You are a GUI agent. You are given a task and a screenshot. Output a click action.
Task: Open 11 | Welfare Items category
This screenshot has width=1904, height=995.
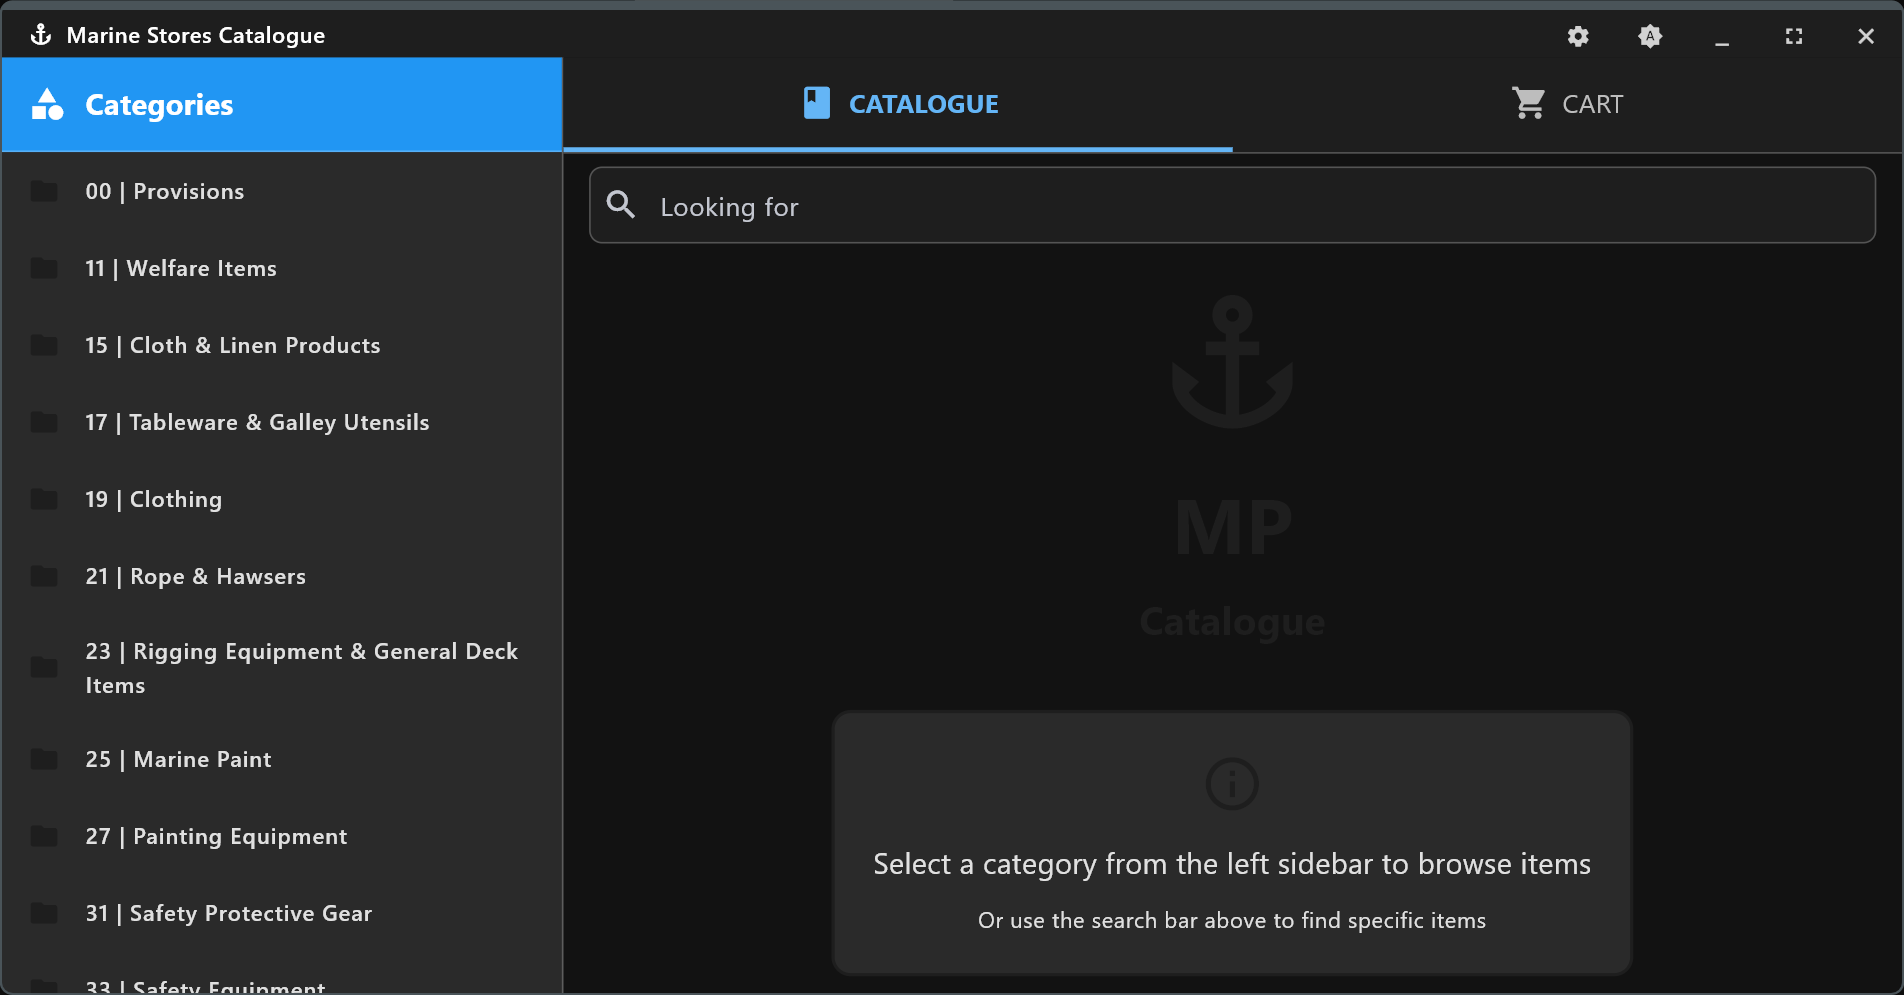click(x=282, y=268)
